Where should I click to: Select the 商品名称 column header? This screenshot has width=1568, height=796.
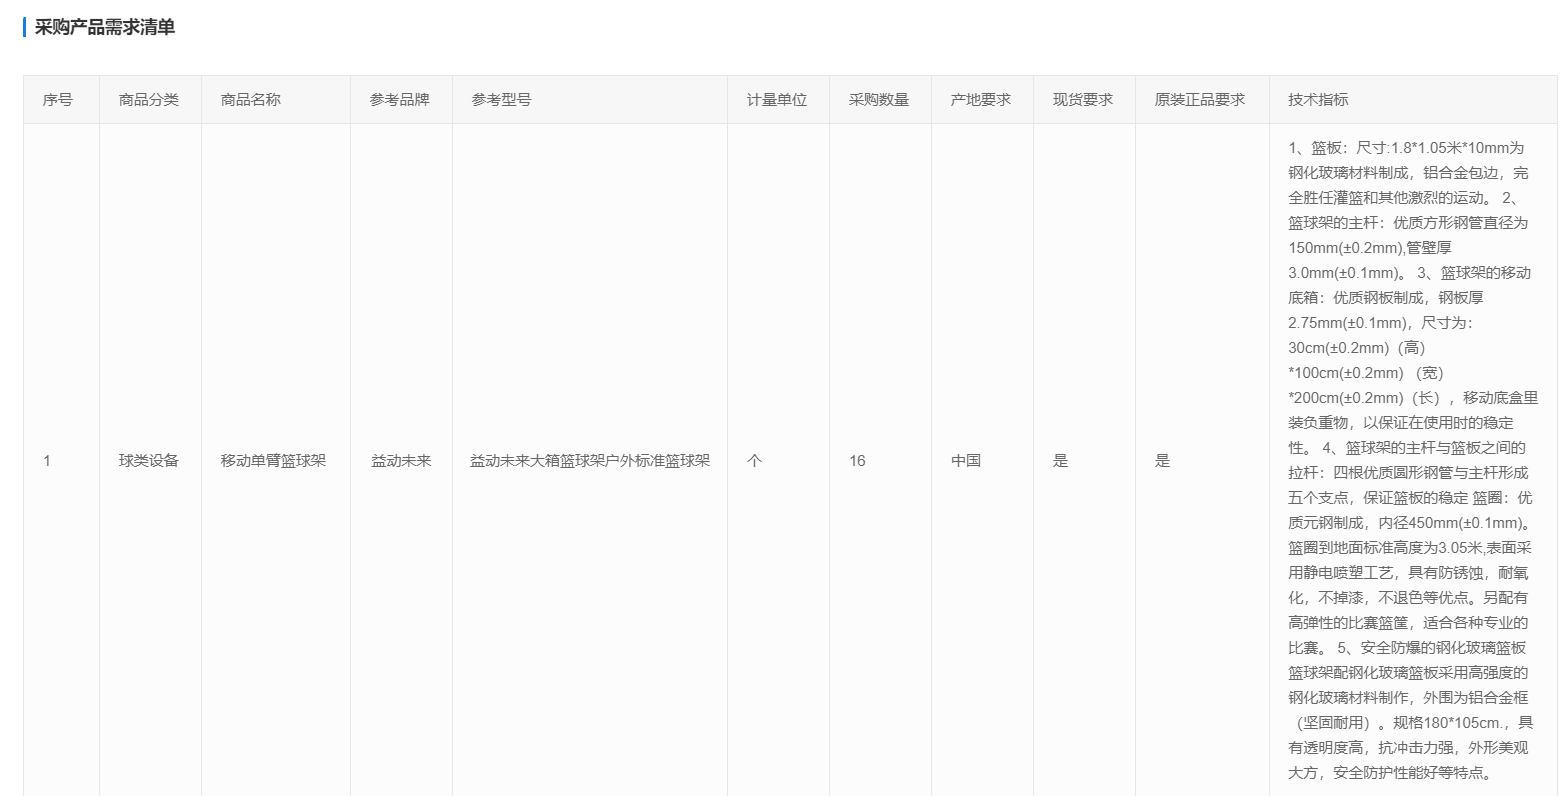(251, 100)
